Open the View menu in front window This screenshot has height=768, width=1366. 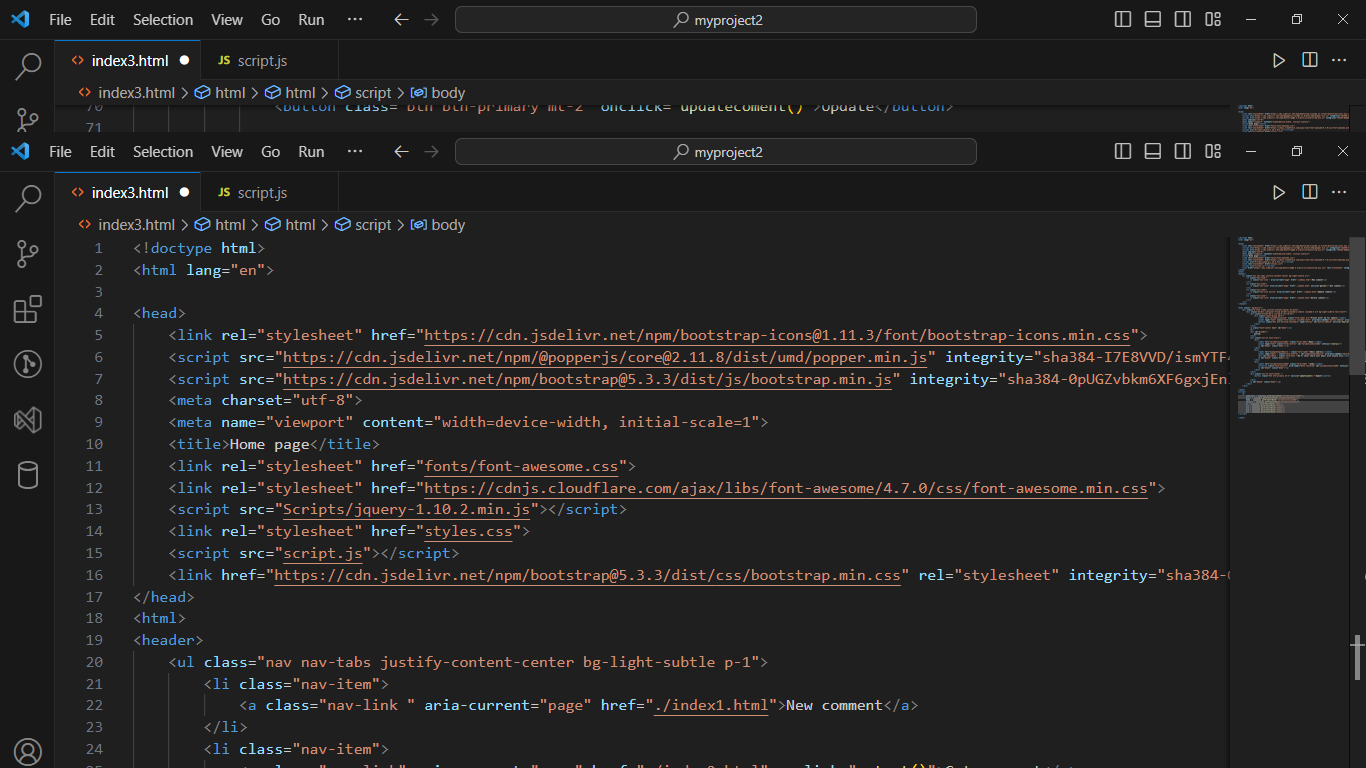pos(227,152)
